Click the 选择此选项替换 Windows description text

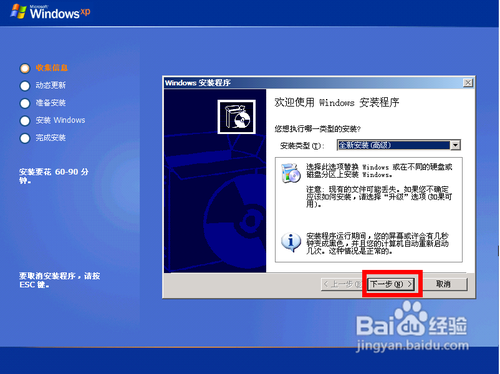pyautogui.click(x=379, y=171)
